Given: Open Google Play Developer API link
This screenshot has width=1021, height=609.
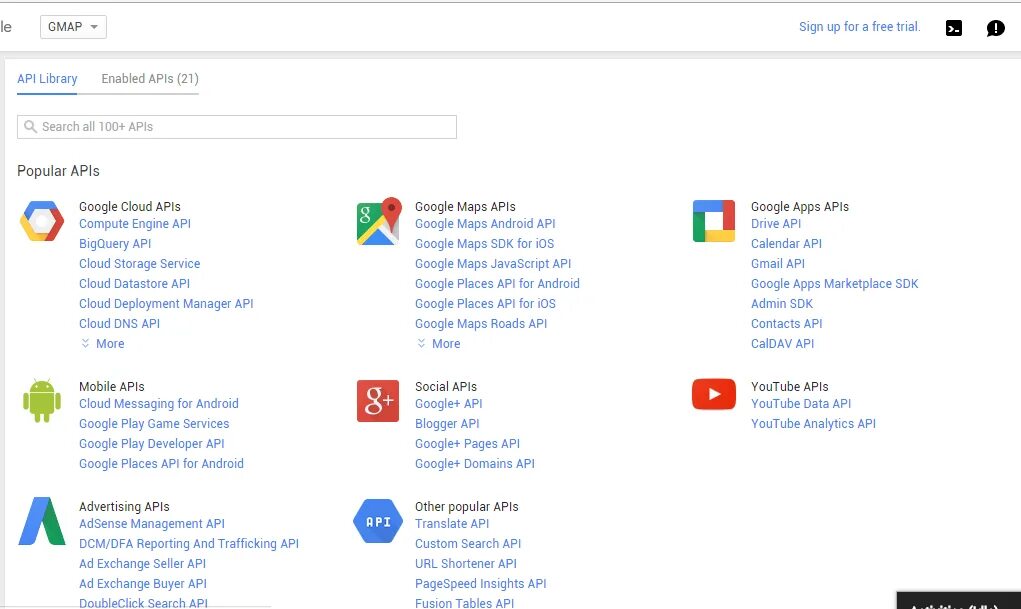Looking at the screenshot, I should pyautogui.click(x=152, y=444).
